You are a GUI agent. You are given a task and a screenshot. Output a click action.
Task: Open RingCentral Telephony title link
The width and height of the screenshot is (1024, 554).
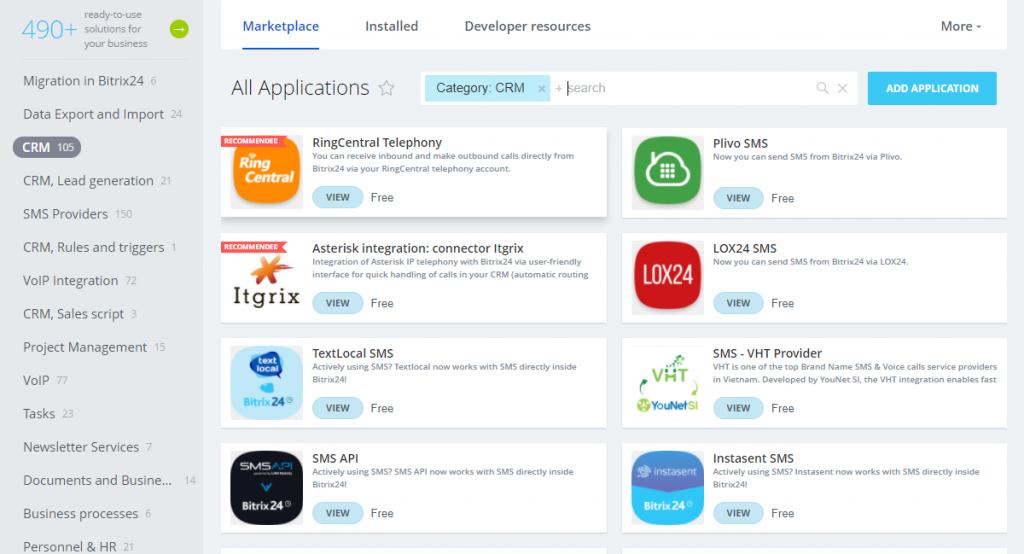(x=377, y=142)
